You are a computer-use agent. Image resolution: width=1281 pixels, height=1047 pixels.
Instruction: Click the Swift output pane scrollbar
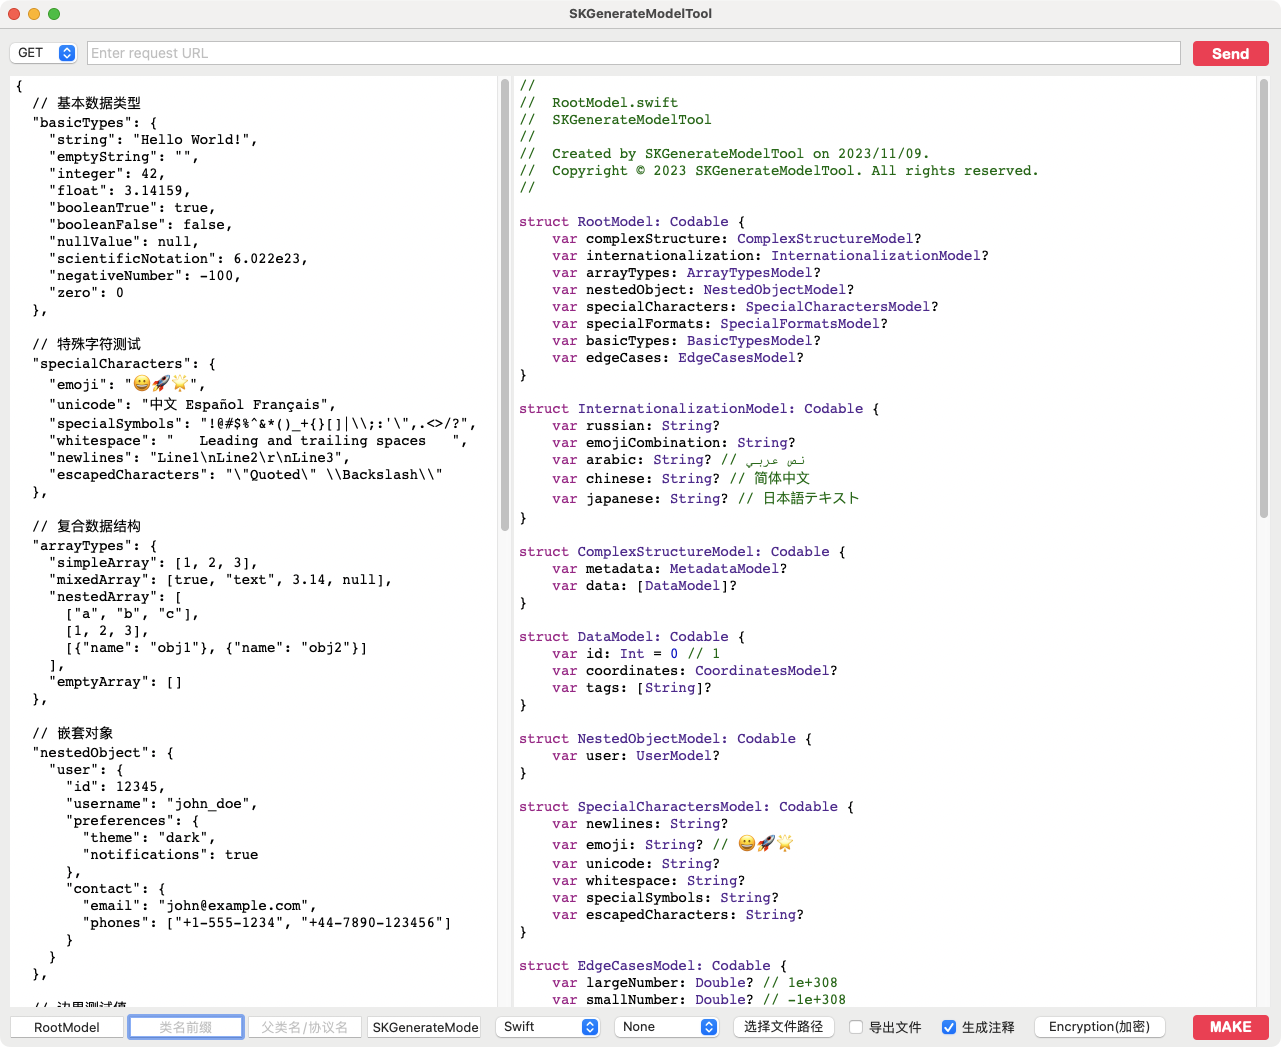(x=1264, y=298)
